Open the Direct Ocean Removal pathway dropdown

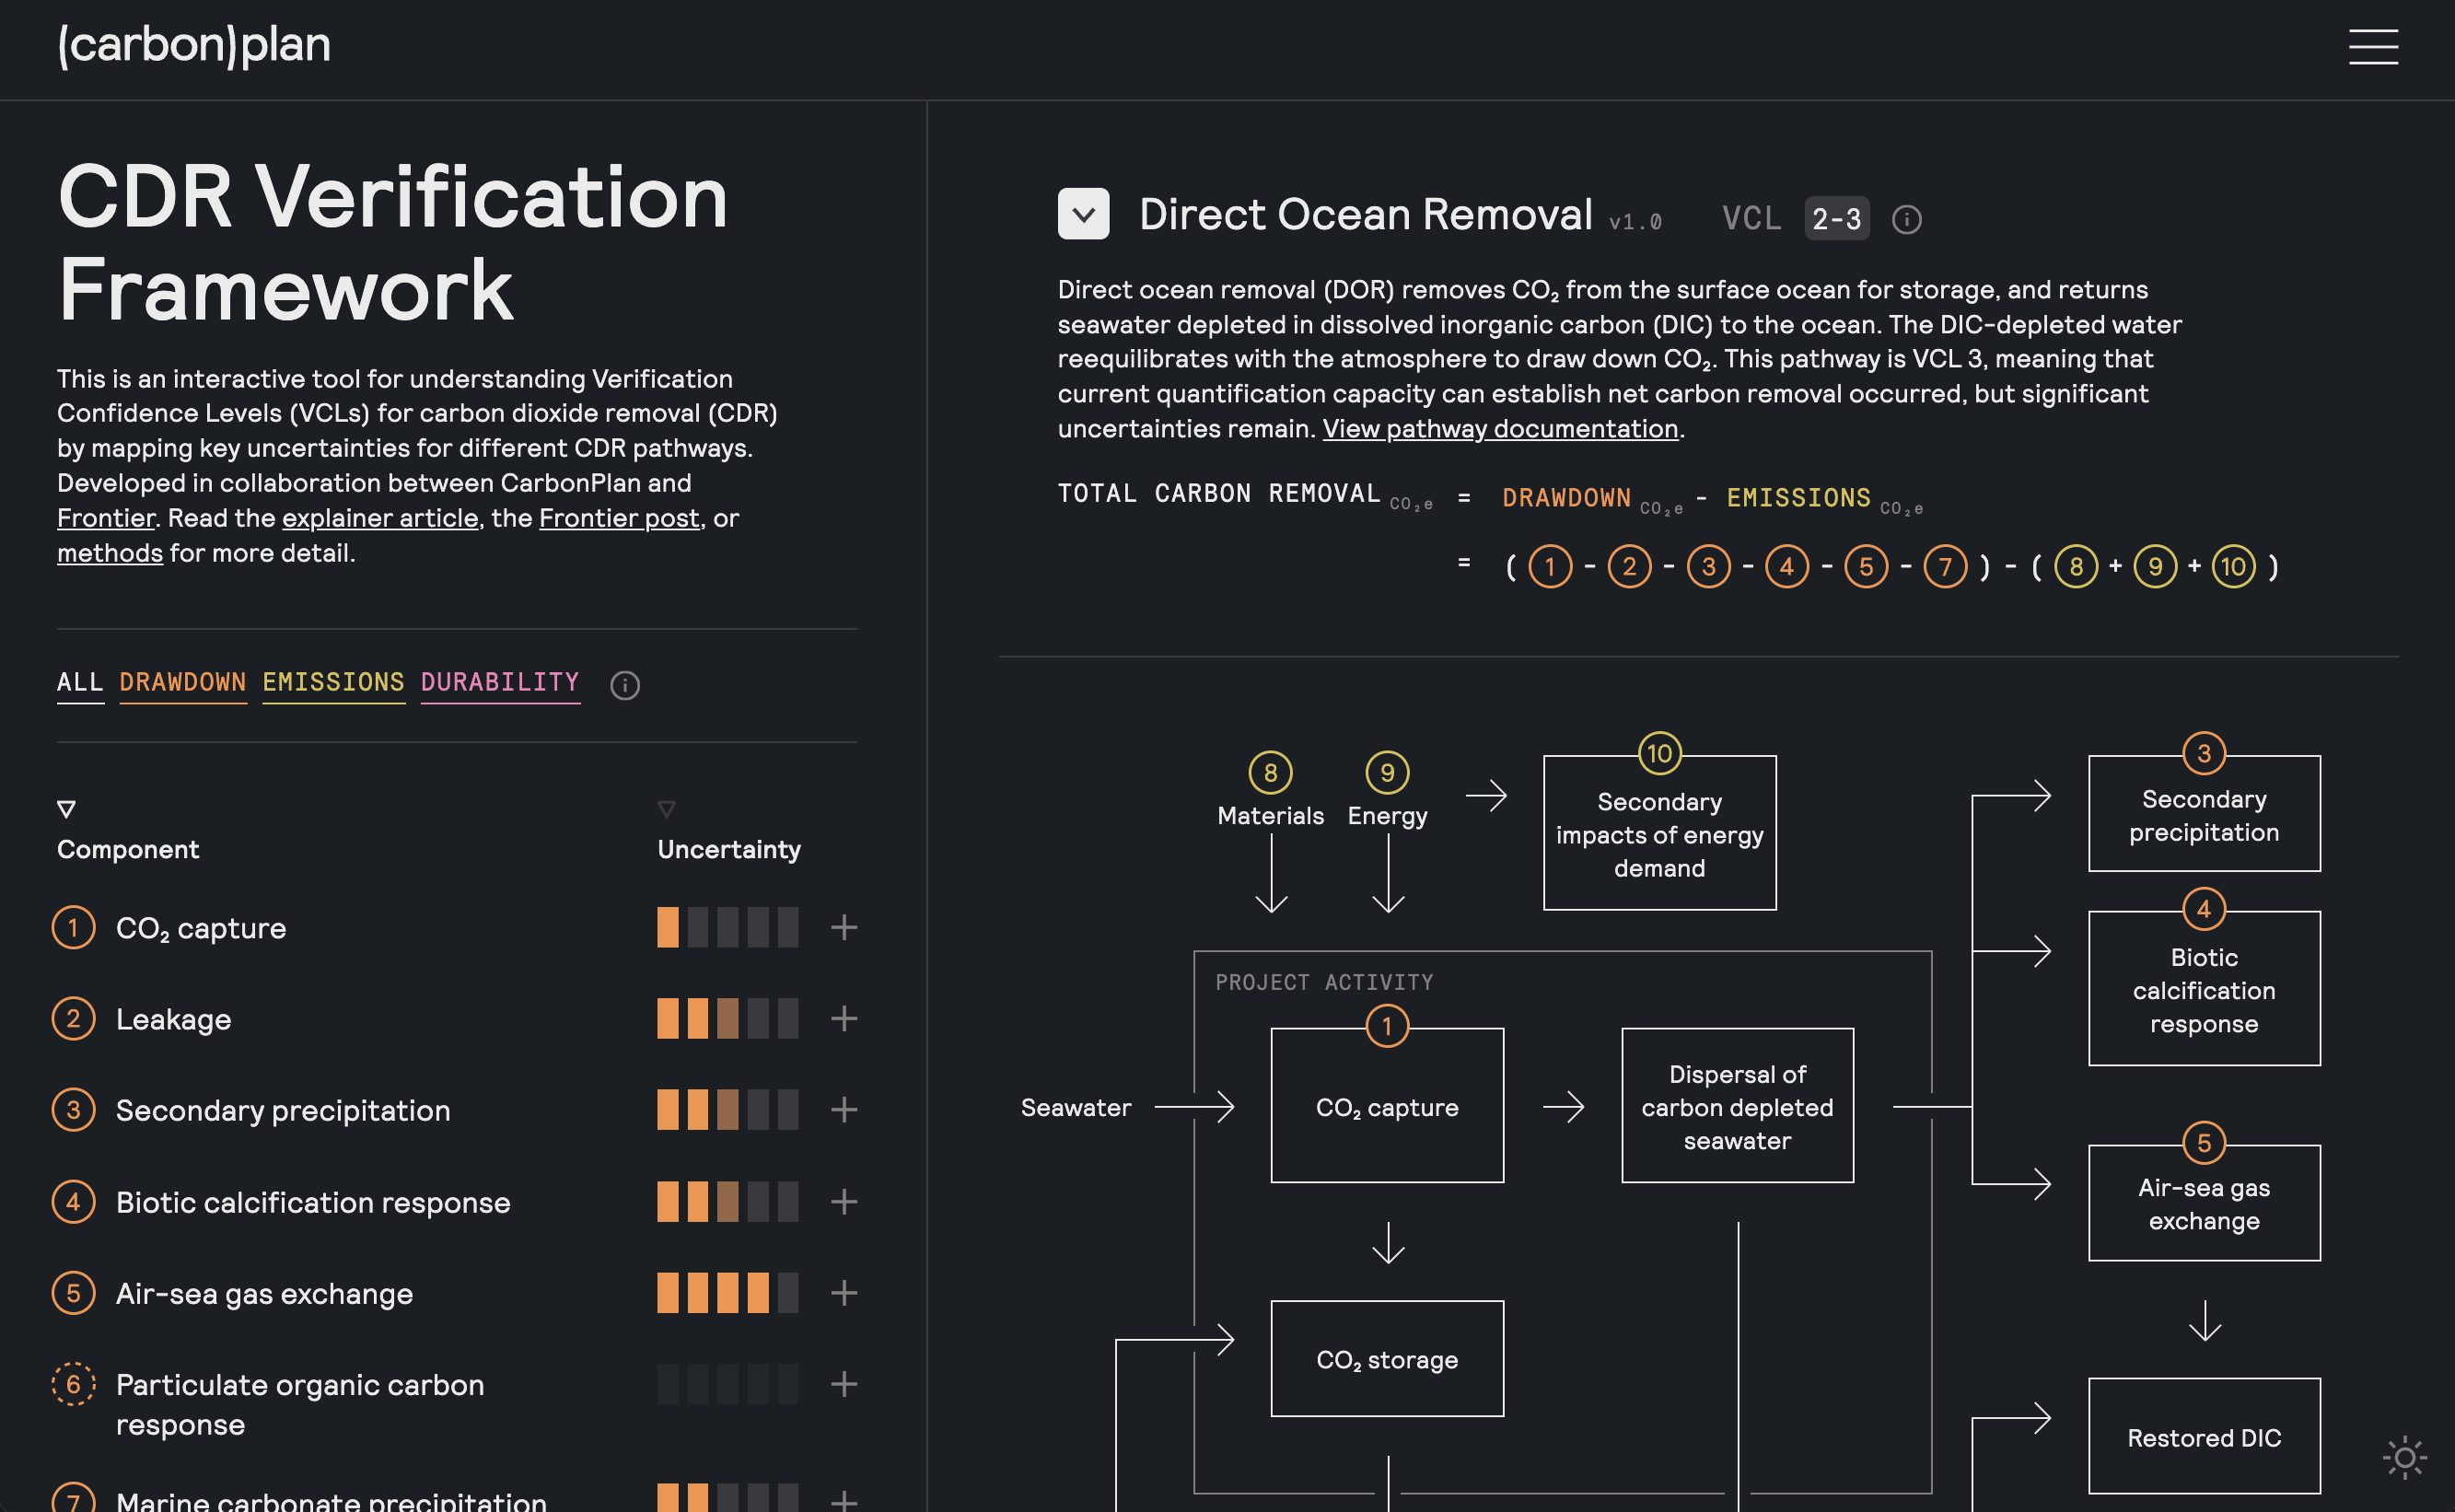(1083, 214)
